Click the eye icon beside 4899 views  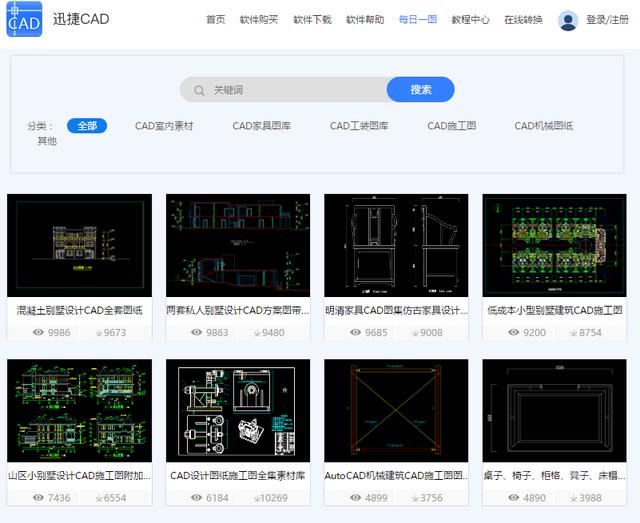[x=356, y=498]
